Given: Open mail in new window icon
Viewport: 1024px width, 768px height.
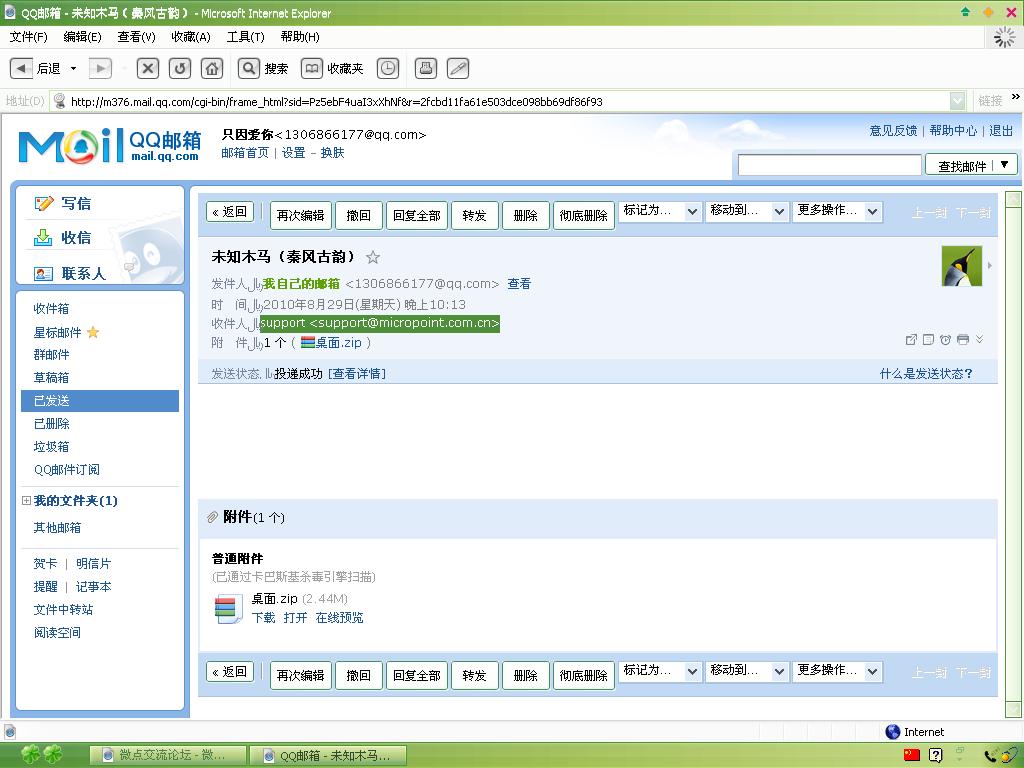Looking at the screenshot, I should [x=911, y=340].
